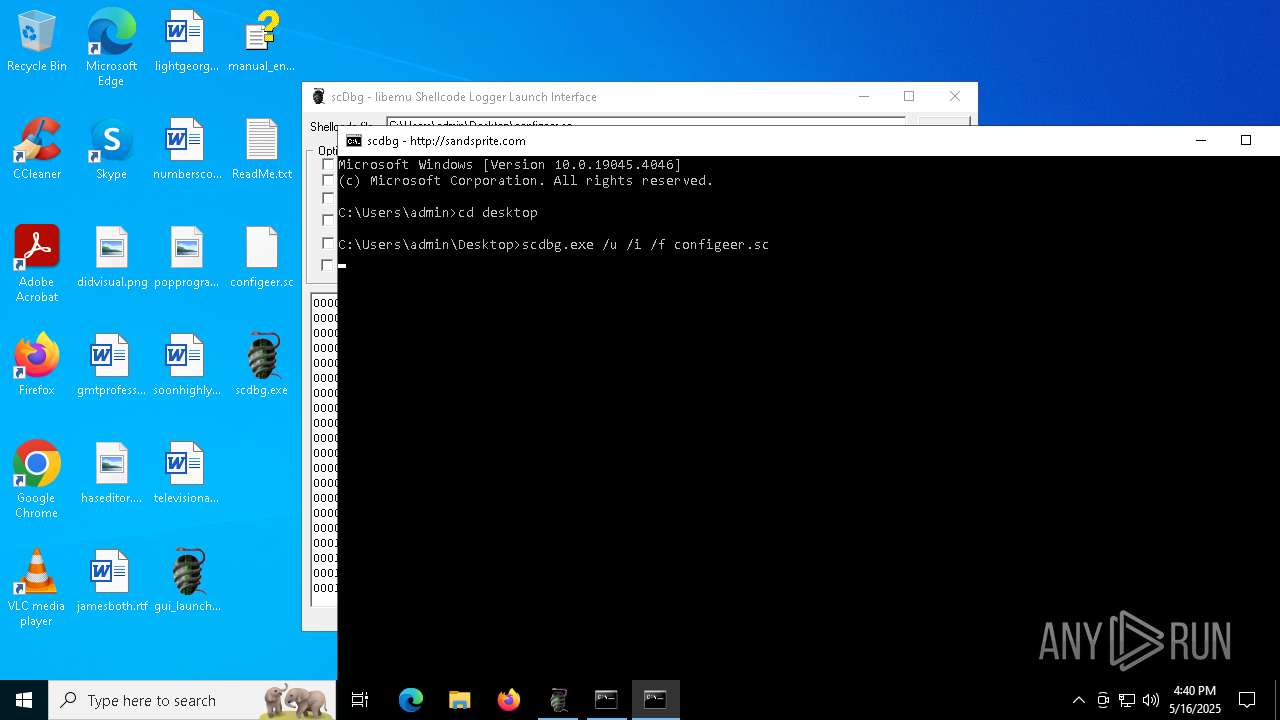The image size is (1280, 720).
Task: Select the jamesboth.rtf document icon
Action: pos(111,582)
